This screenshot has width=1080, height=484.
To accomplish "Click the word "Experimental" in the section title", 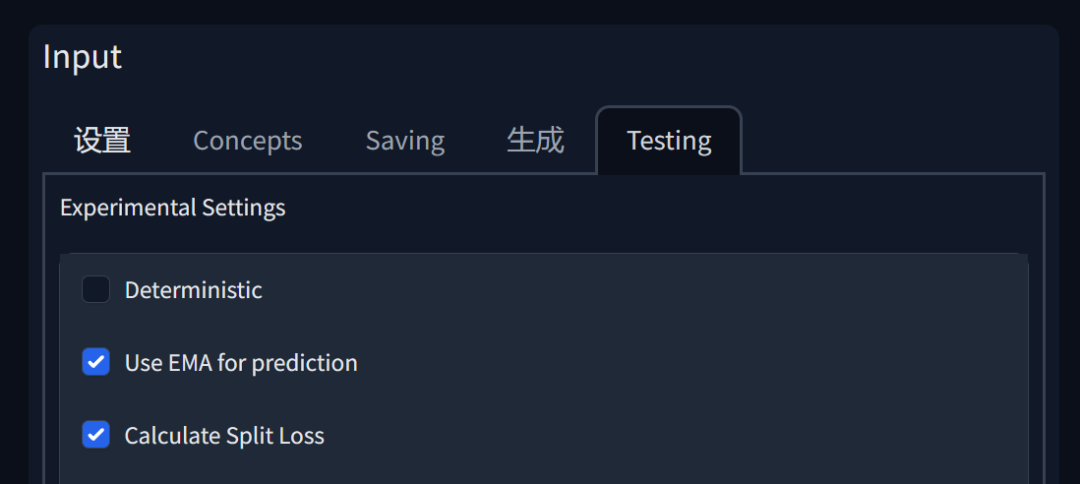I will click(127, 208).
